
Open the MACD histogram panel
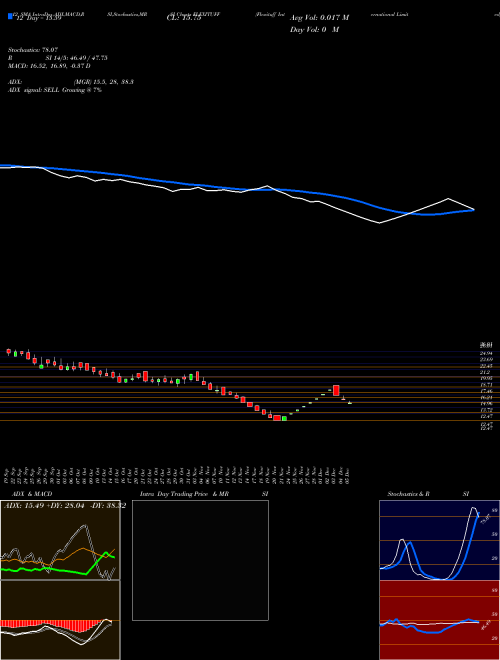pos(60,620)
